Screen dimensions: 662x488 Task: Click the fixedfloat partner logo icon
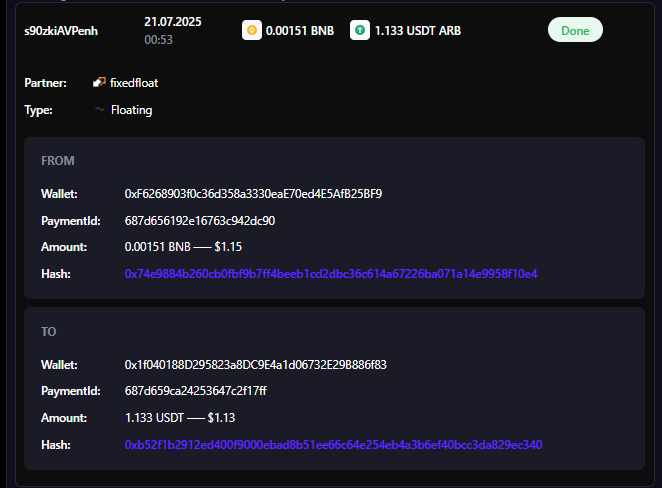point(99,83)
